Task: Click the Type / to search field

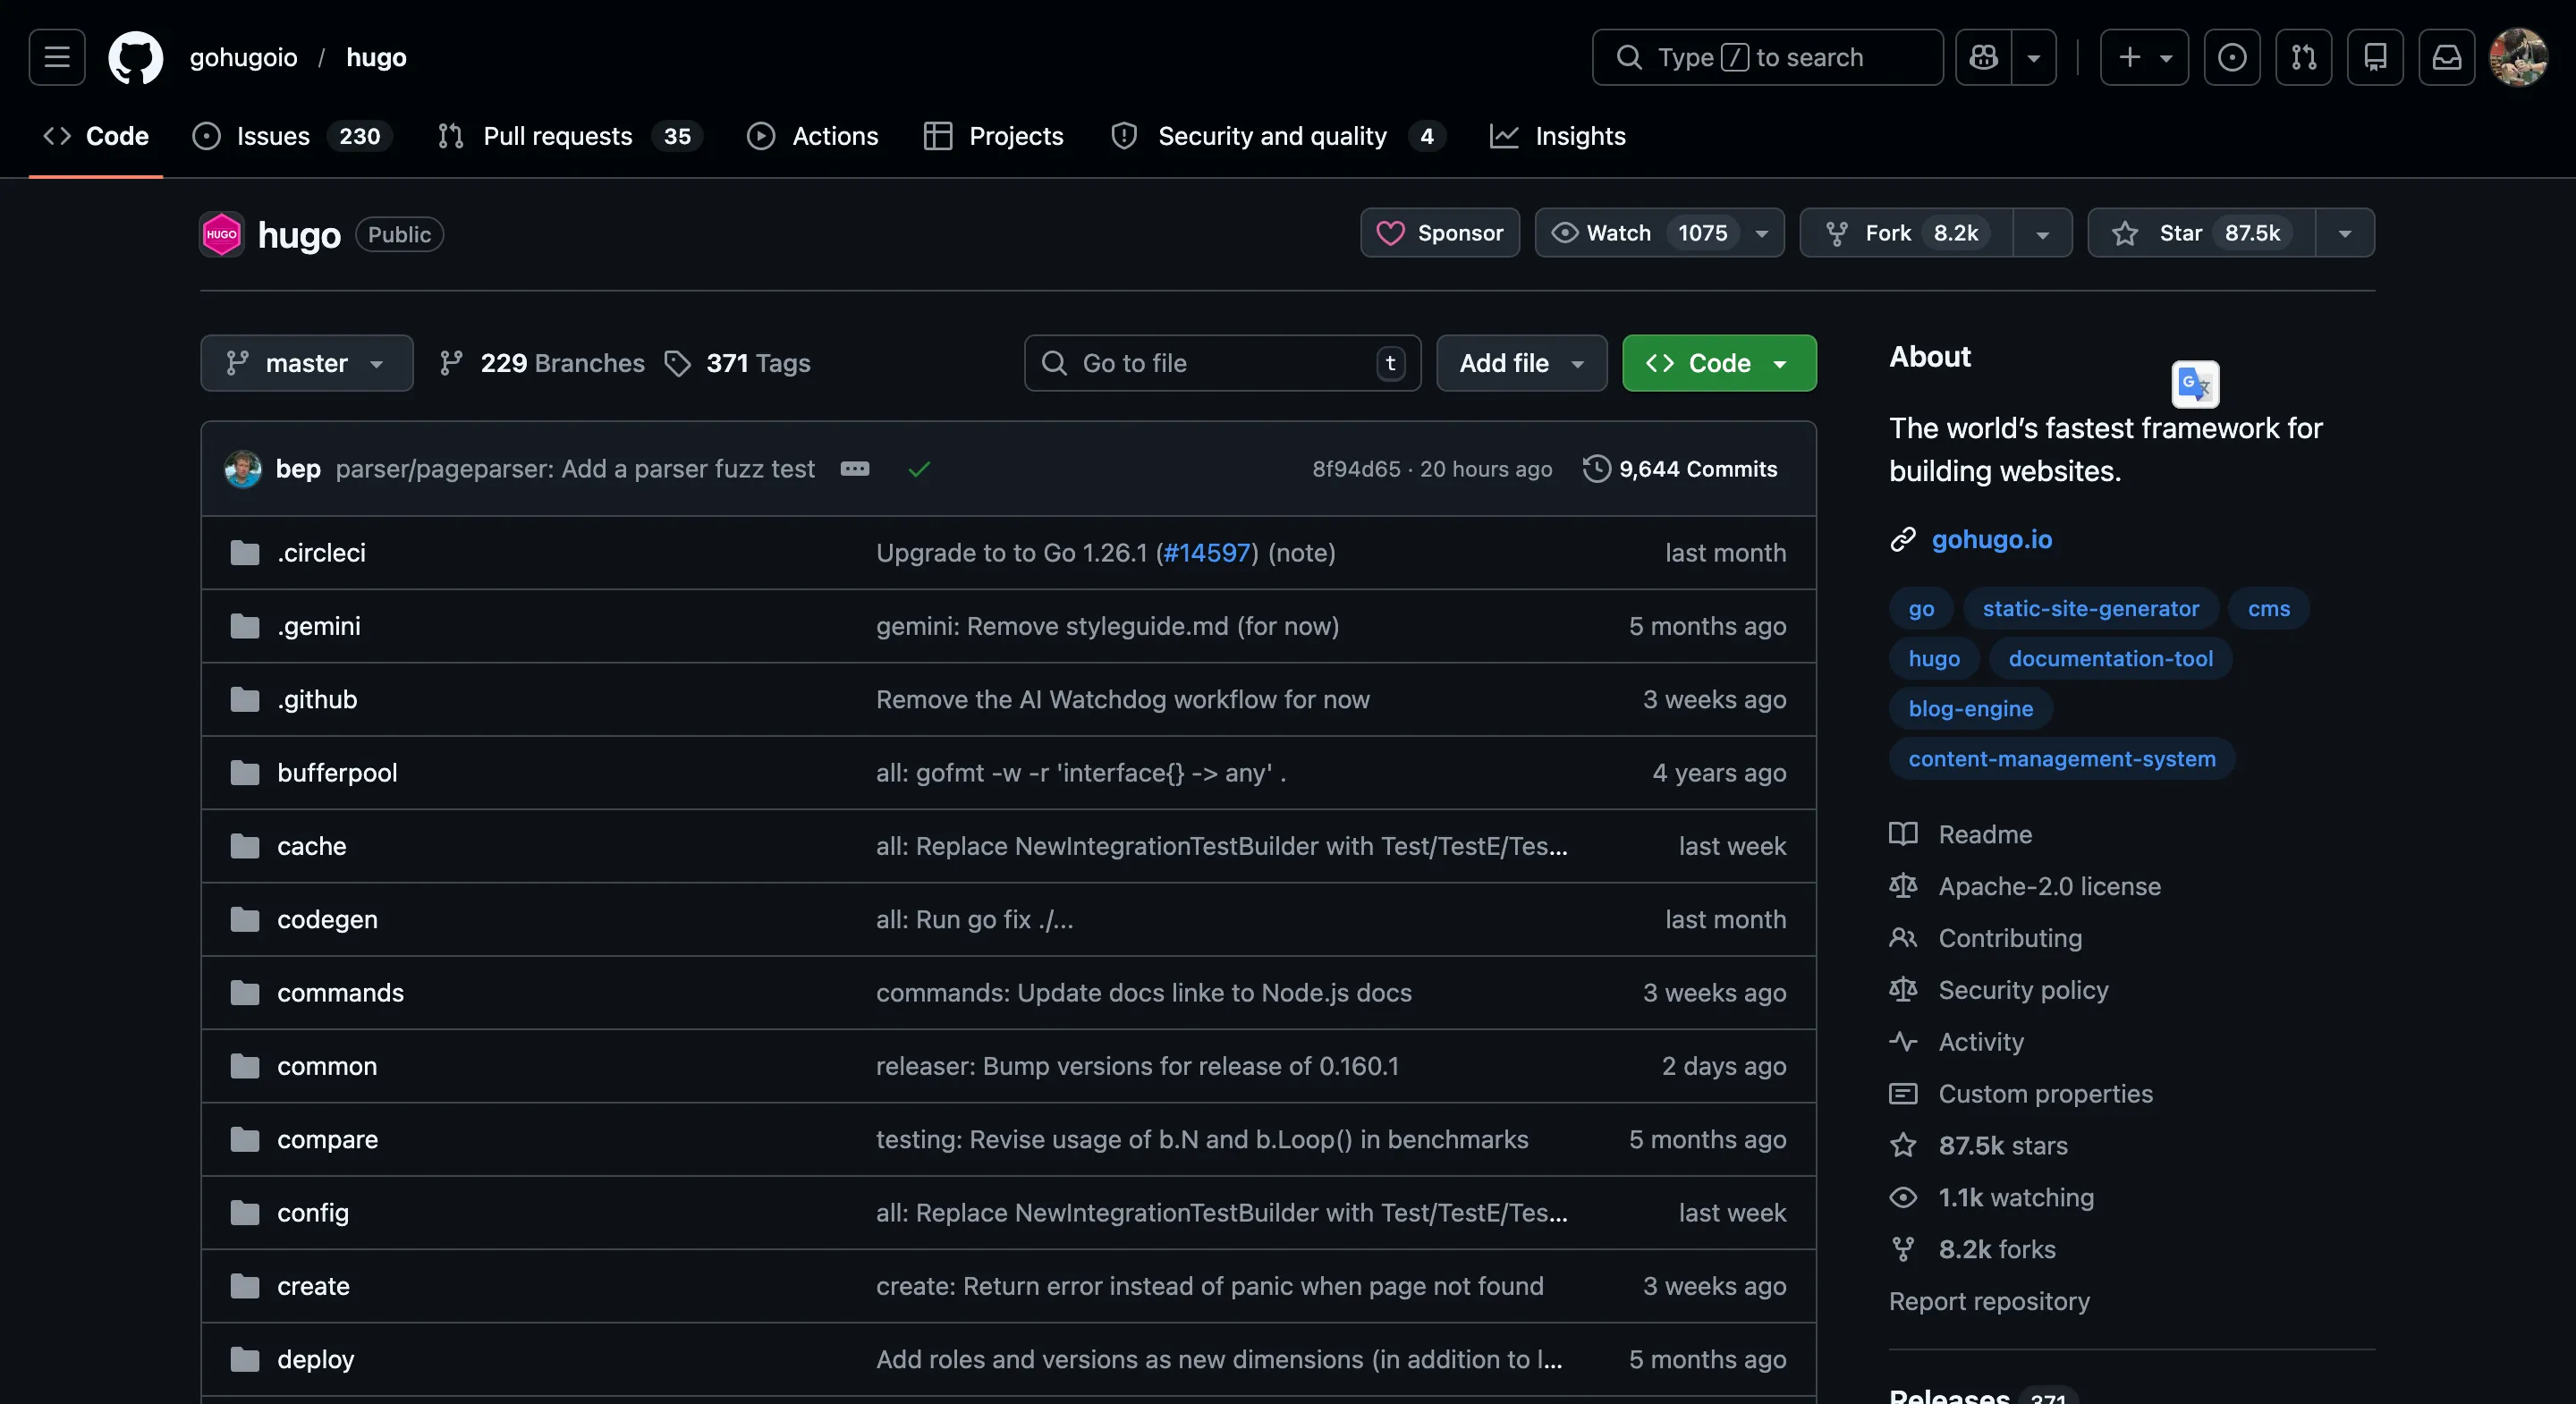Action: point(1767,57)
